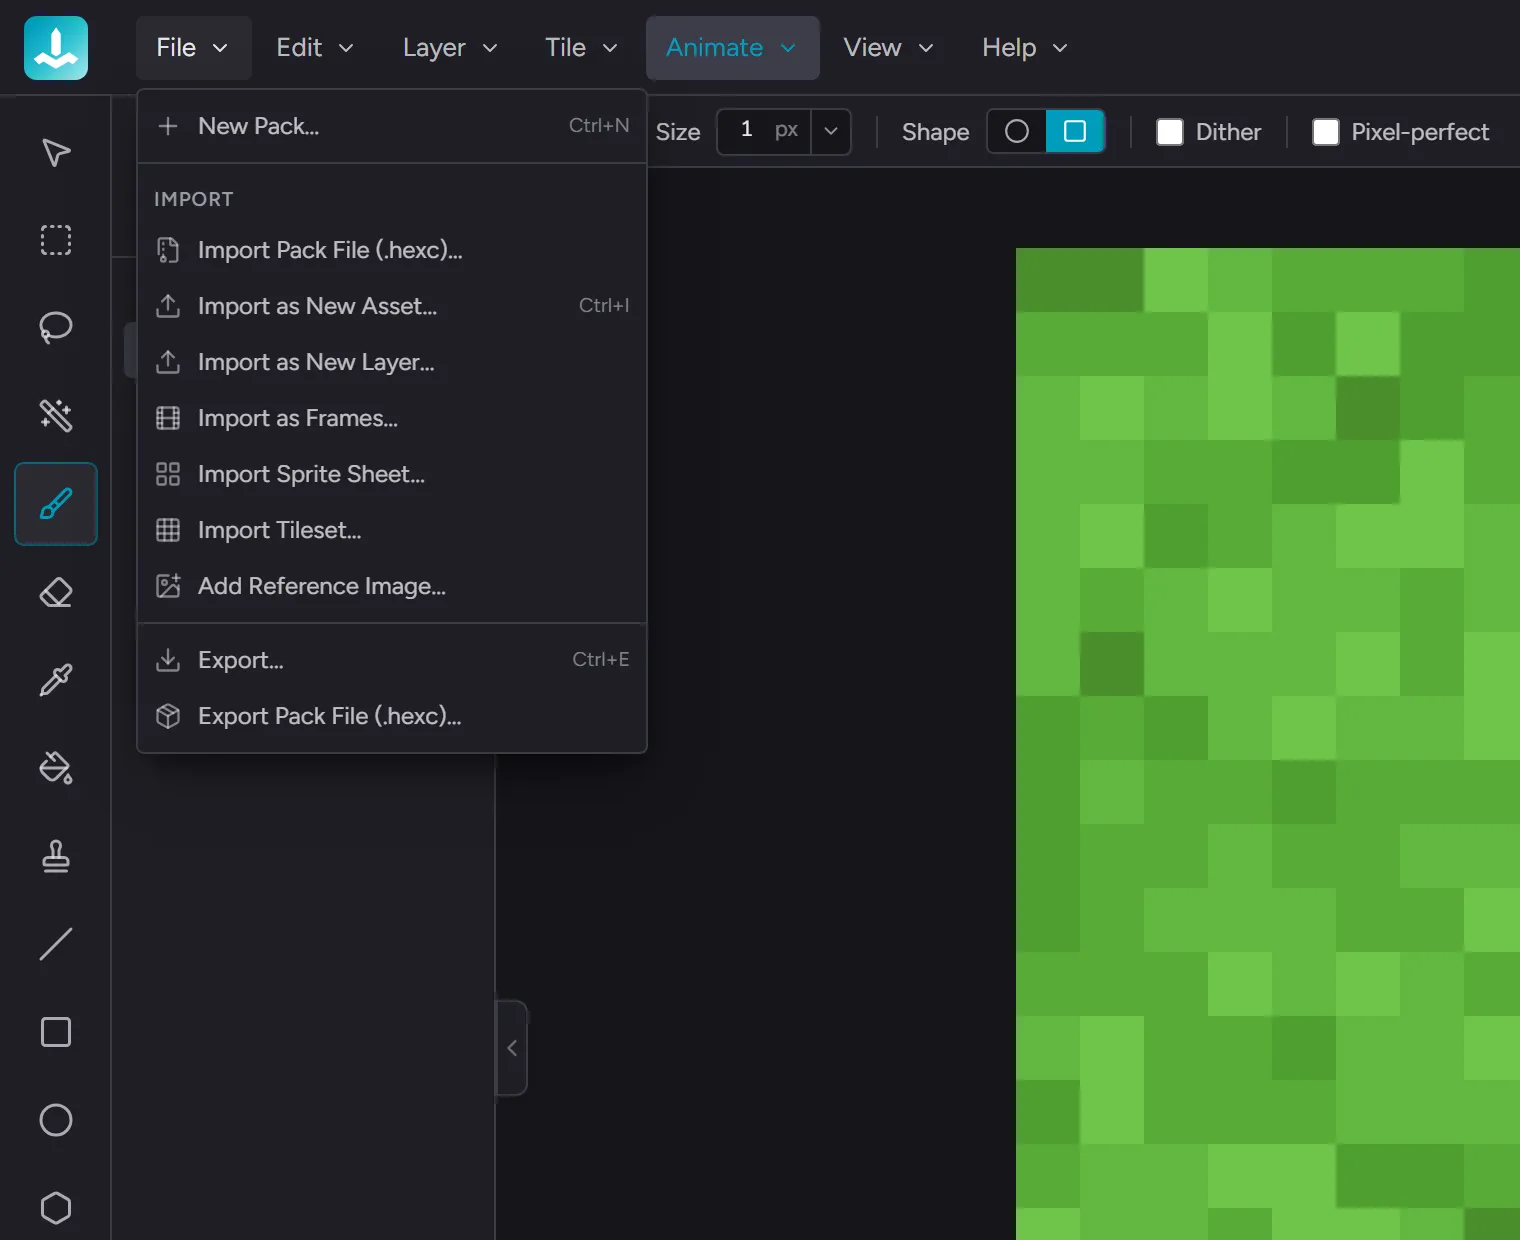Image resolution: width=1520 pixels, height=1240 pixels.
Task: Choose Import as Frames...
Action: pyautogui.click(x=392, y=418)
